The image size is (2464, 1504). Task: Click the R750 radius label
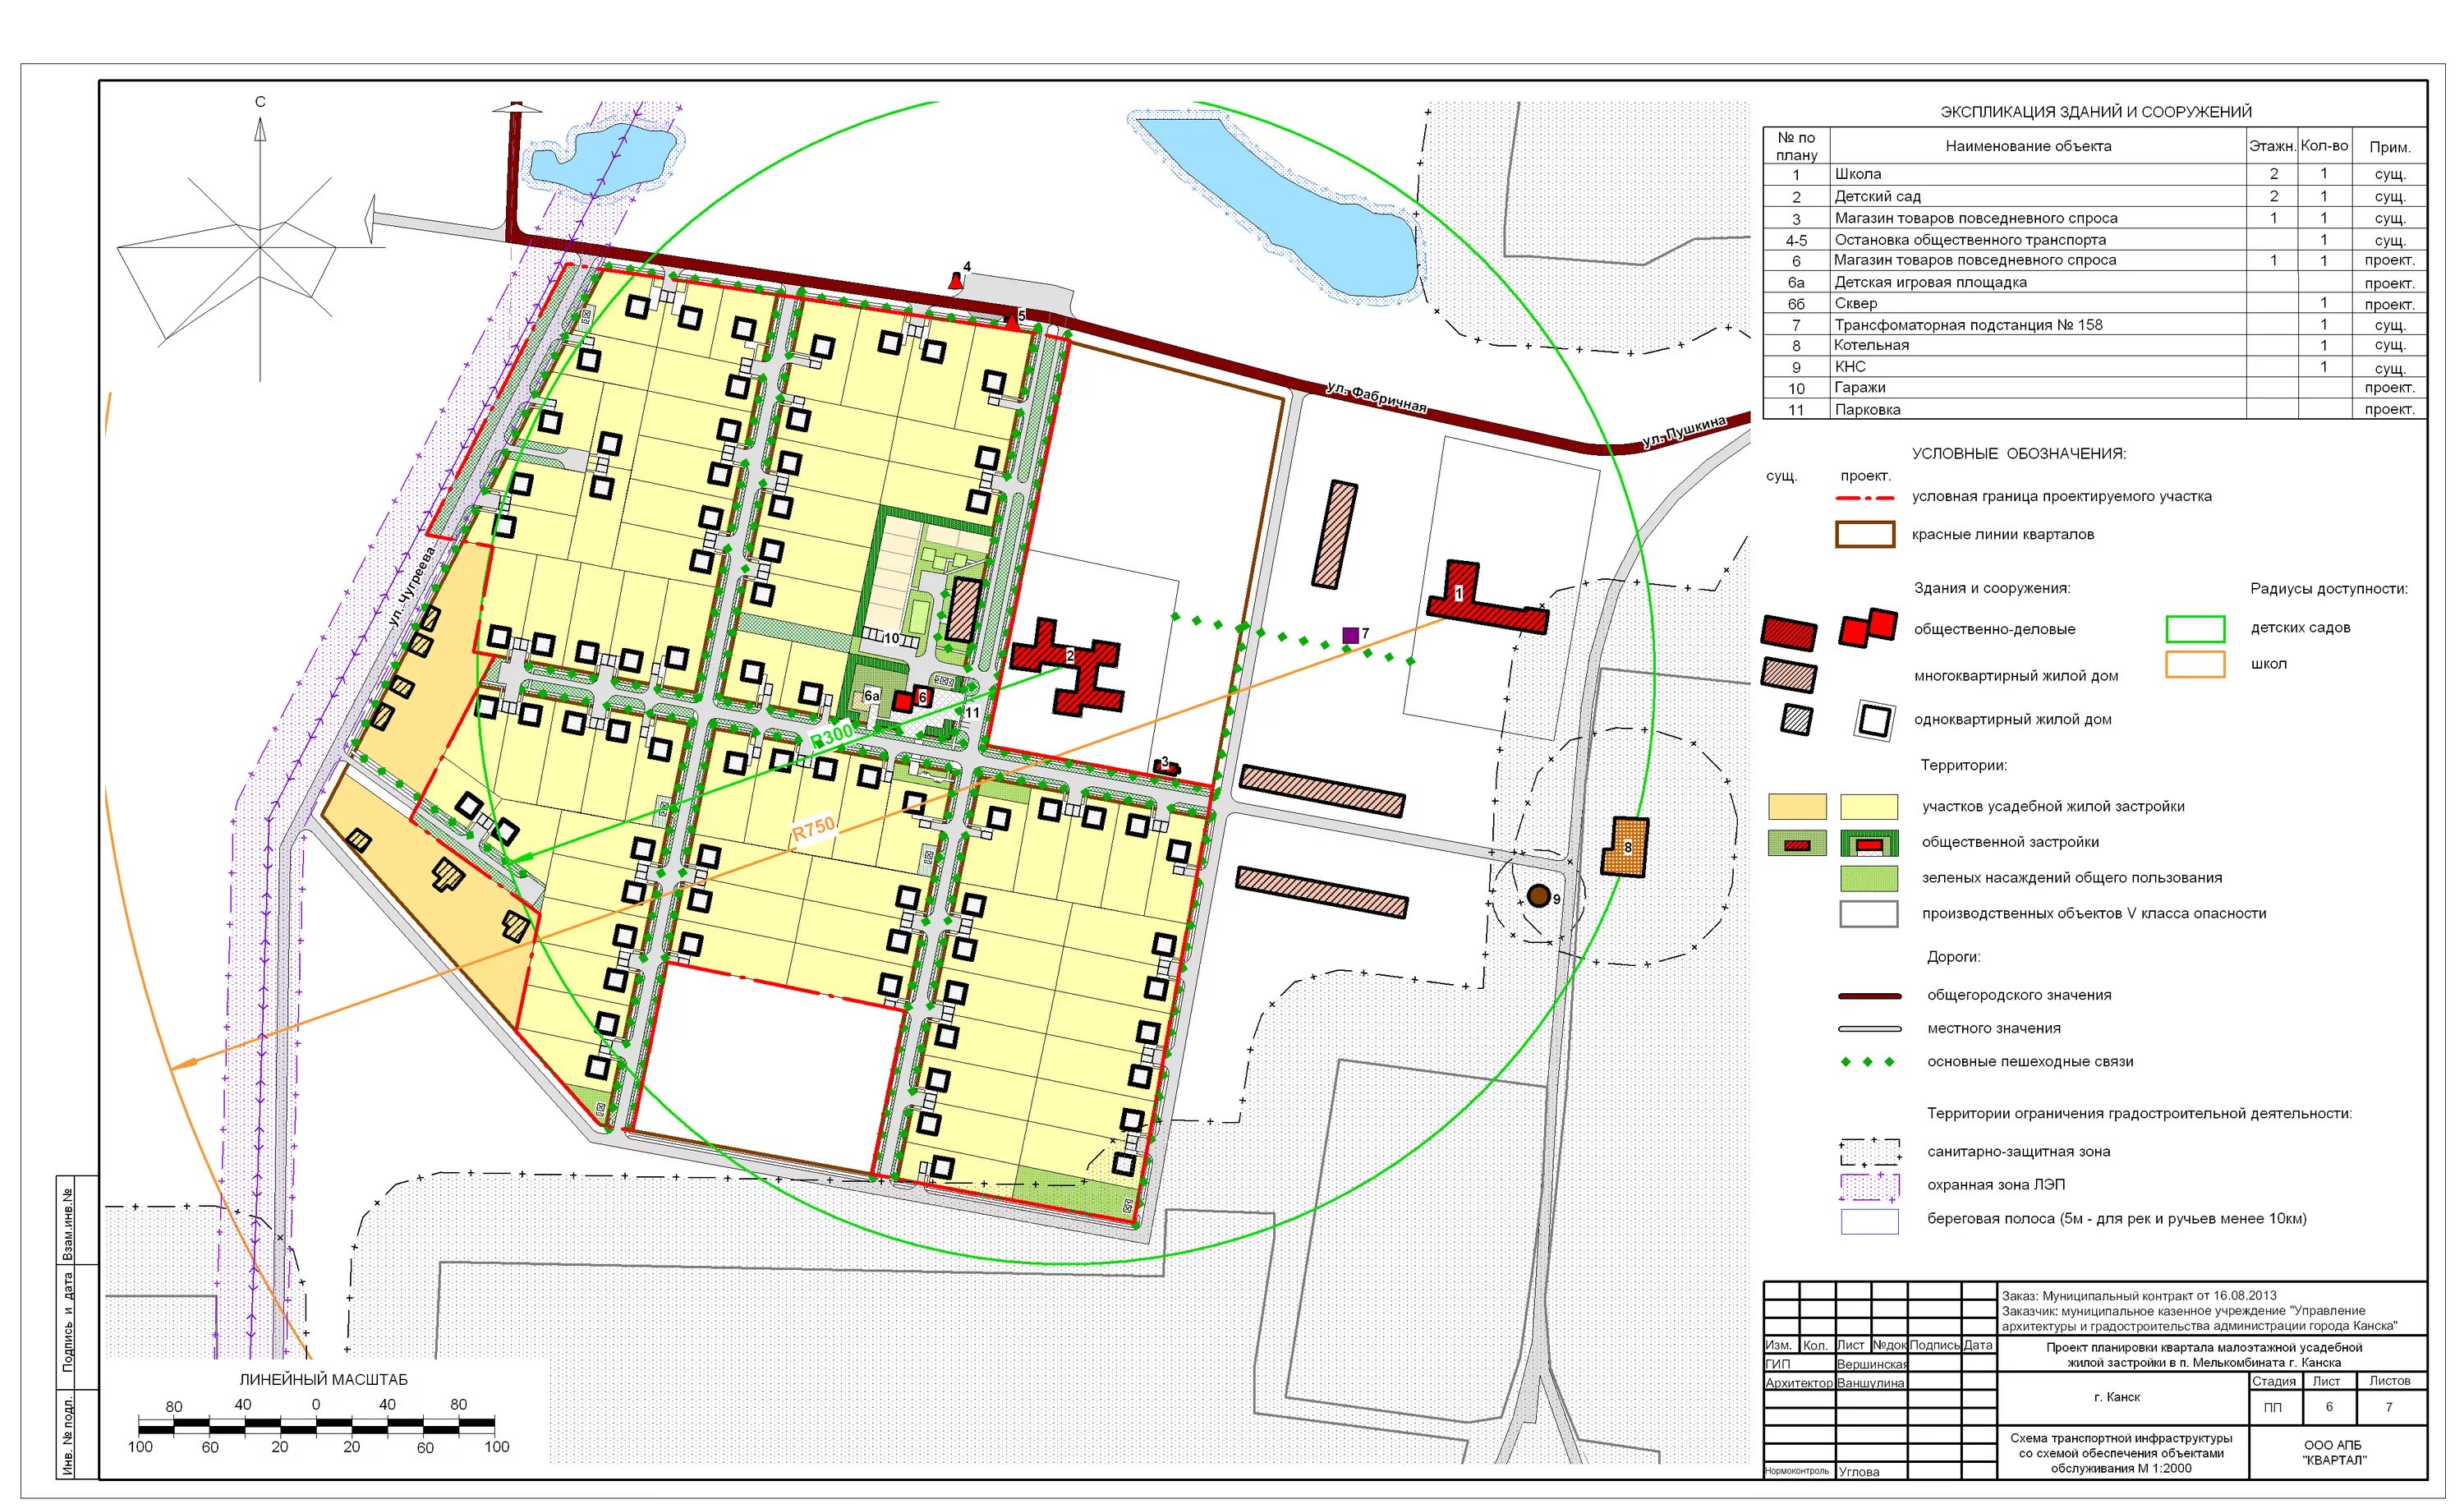813,829
